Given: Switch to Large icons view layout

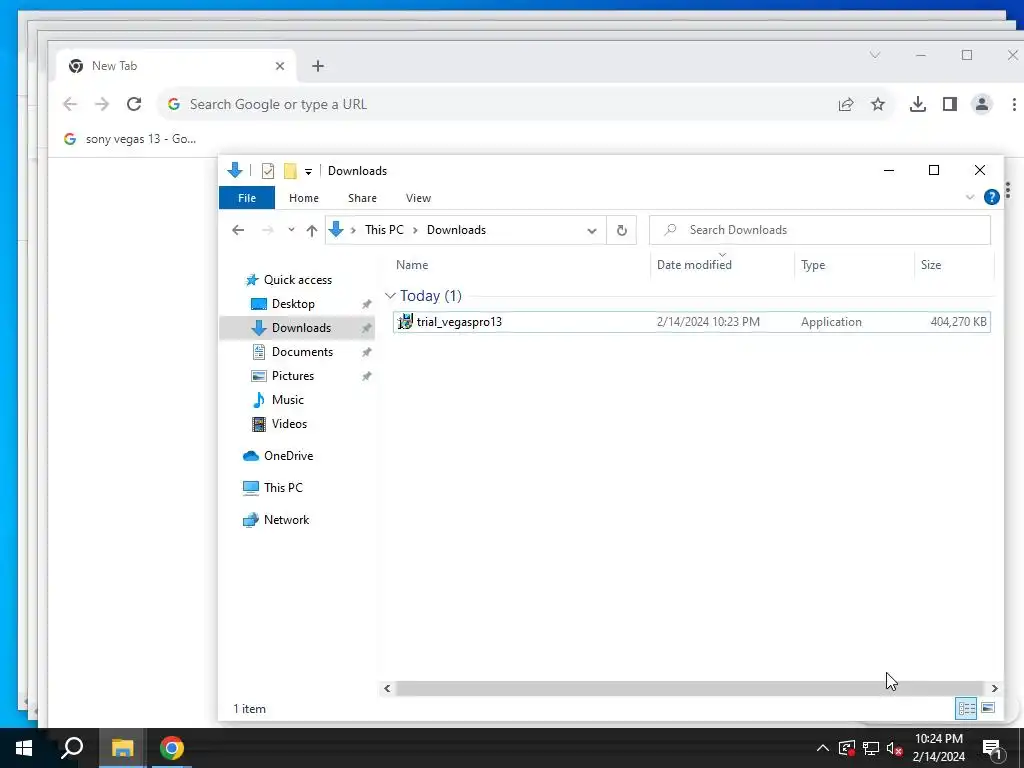Looking at the screenshot, I should [988, 709].
